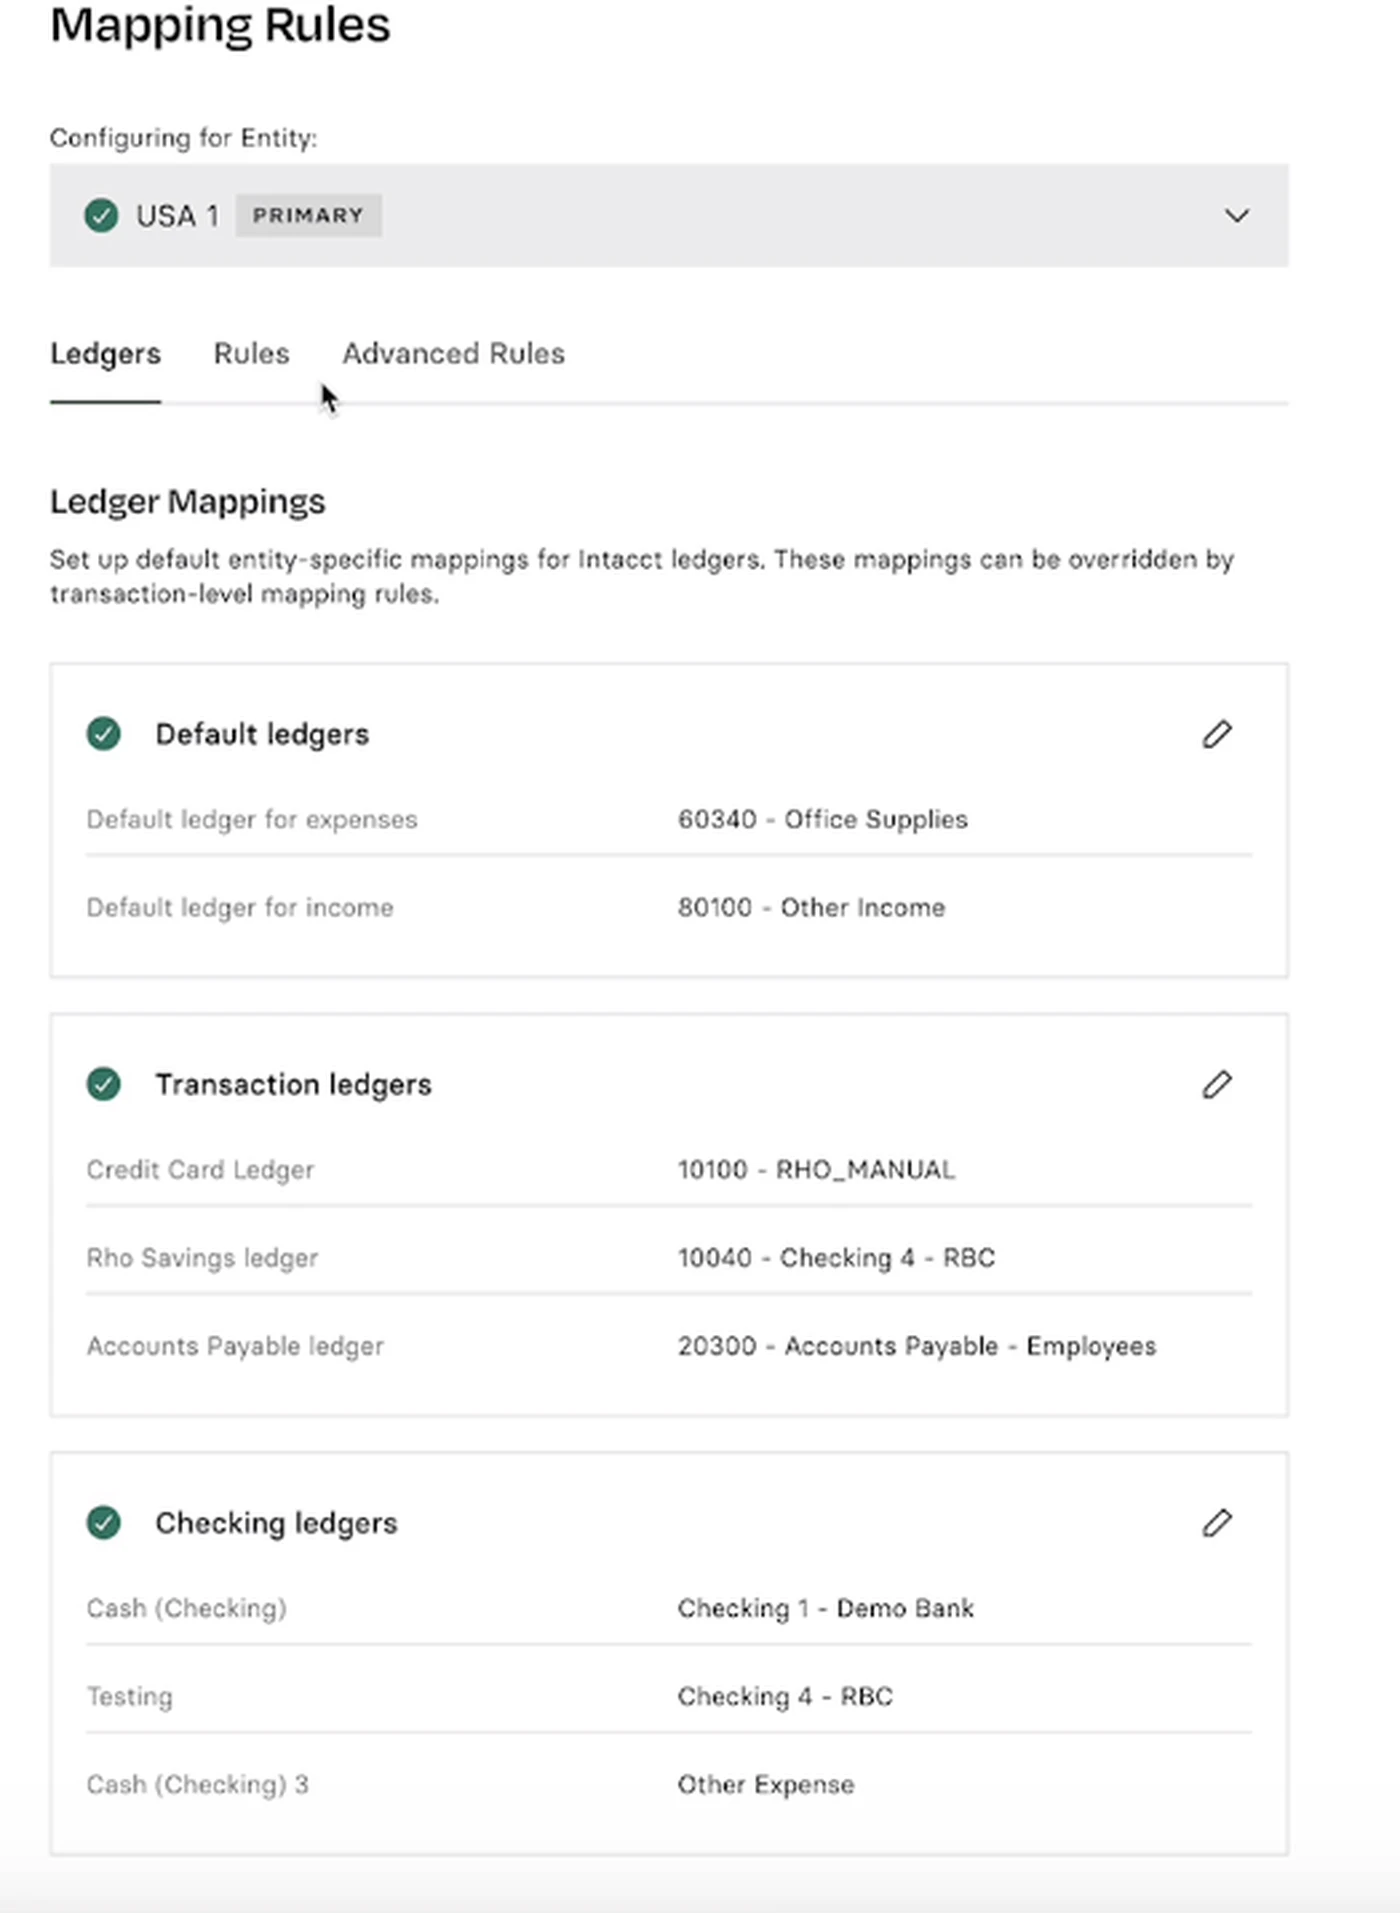
Task: Expand the entity chevron dropdown arrow
Action: coord(1237,215)
